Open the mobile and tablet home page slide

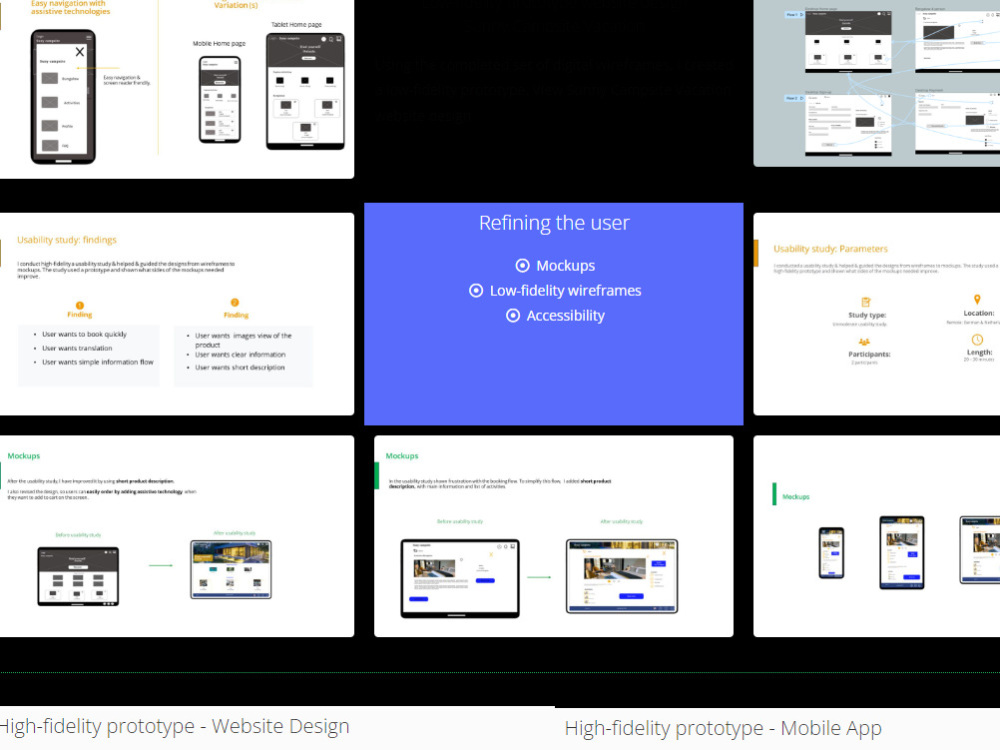(x=177, y=89)
